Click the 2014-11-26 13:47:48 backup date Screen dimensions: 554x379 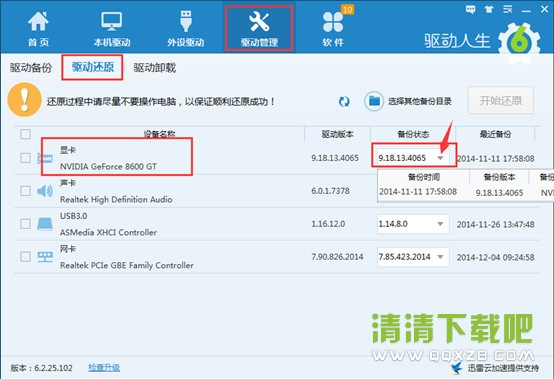pos(495,224)
